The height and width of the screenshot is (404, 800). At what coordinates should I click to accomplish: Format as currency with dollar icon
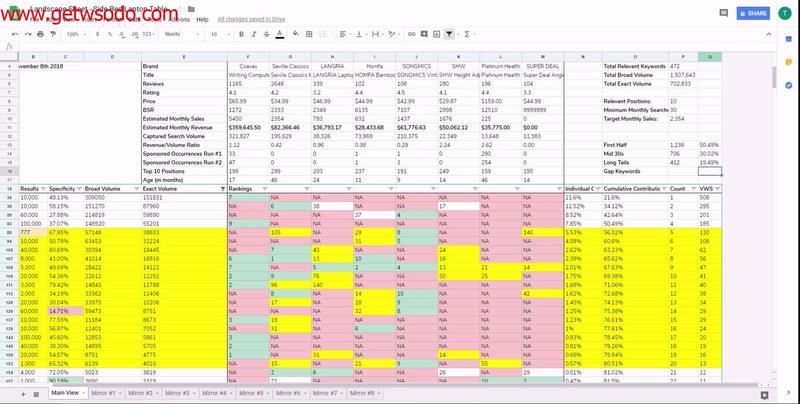click(x=97, y=34)
